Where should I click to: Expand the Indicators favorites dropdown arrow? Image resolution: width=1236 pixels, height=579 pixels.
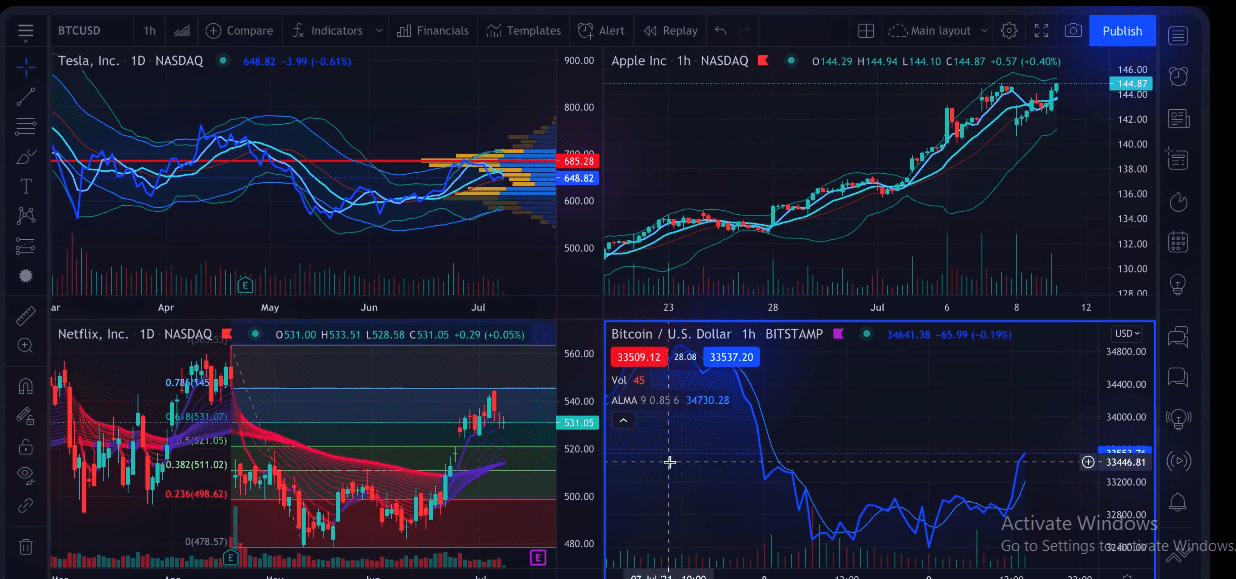(x=379, y=31)
